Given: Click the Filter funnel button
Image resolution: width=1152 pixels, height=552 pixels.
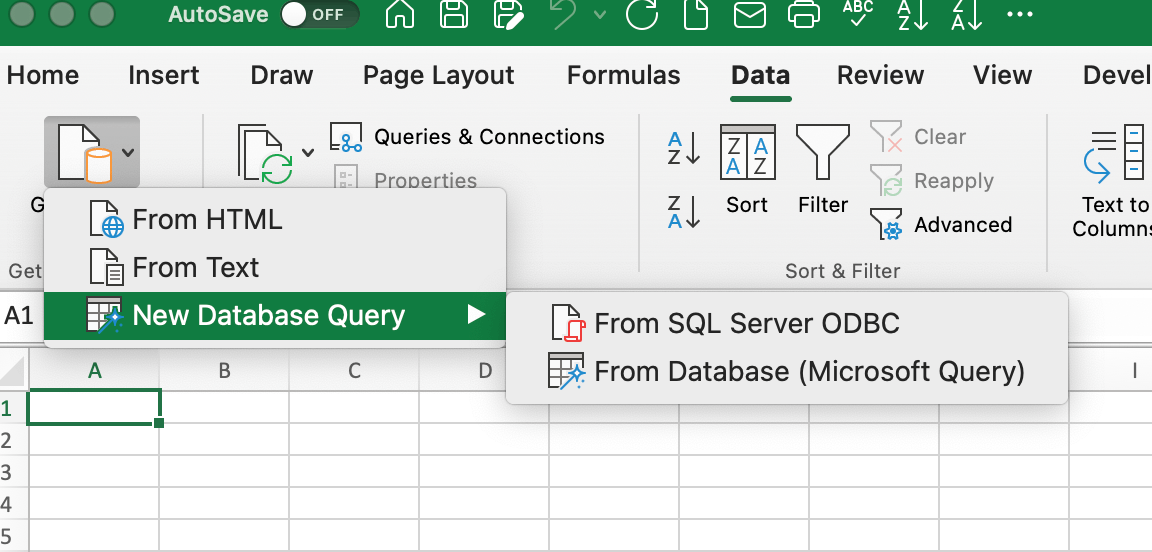Looking at the screenshot, I should [823, 171].
